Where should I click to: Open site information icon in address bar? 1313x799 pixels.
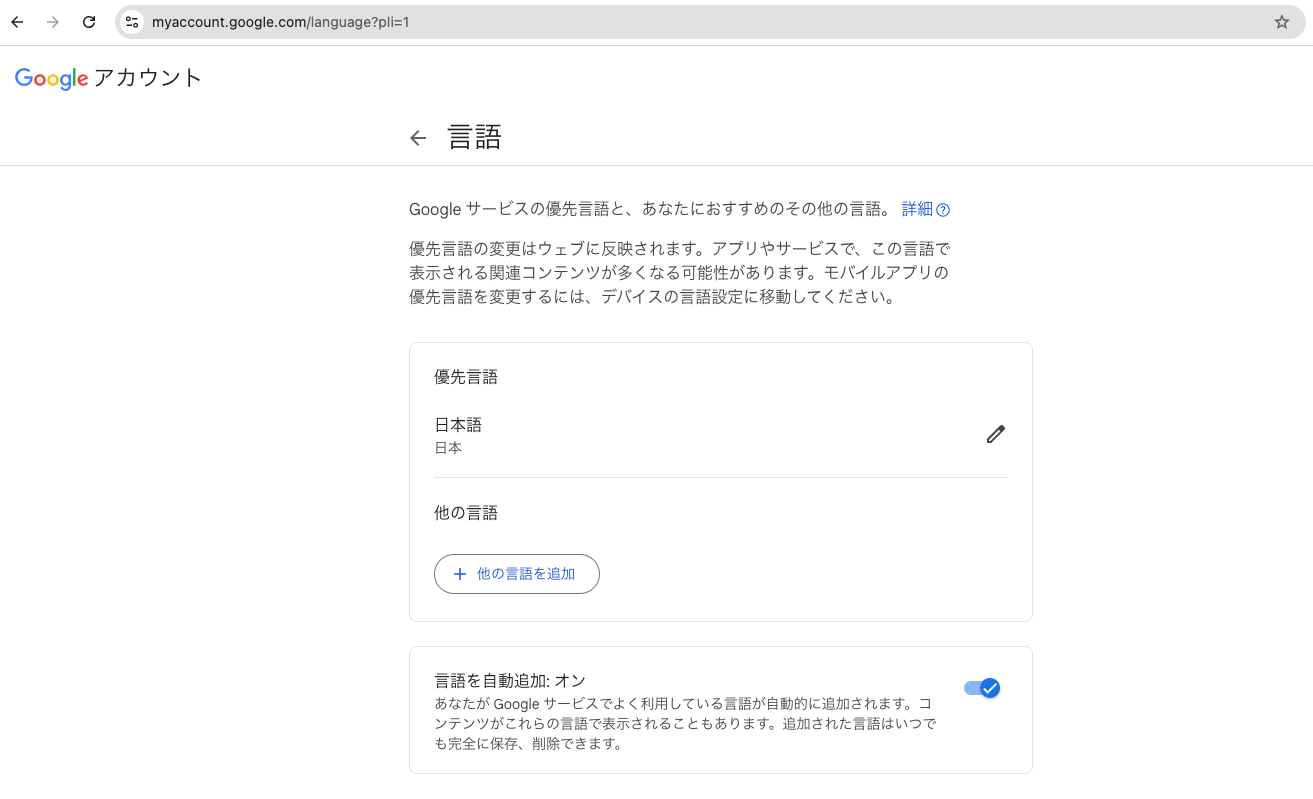132,22
